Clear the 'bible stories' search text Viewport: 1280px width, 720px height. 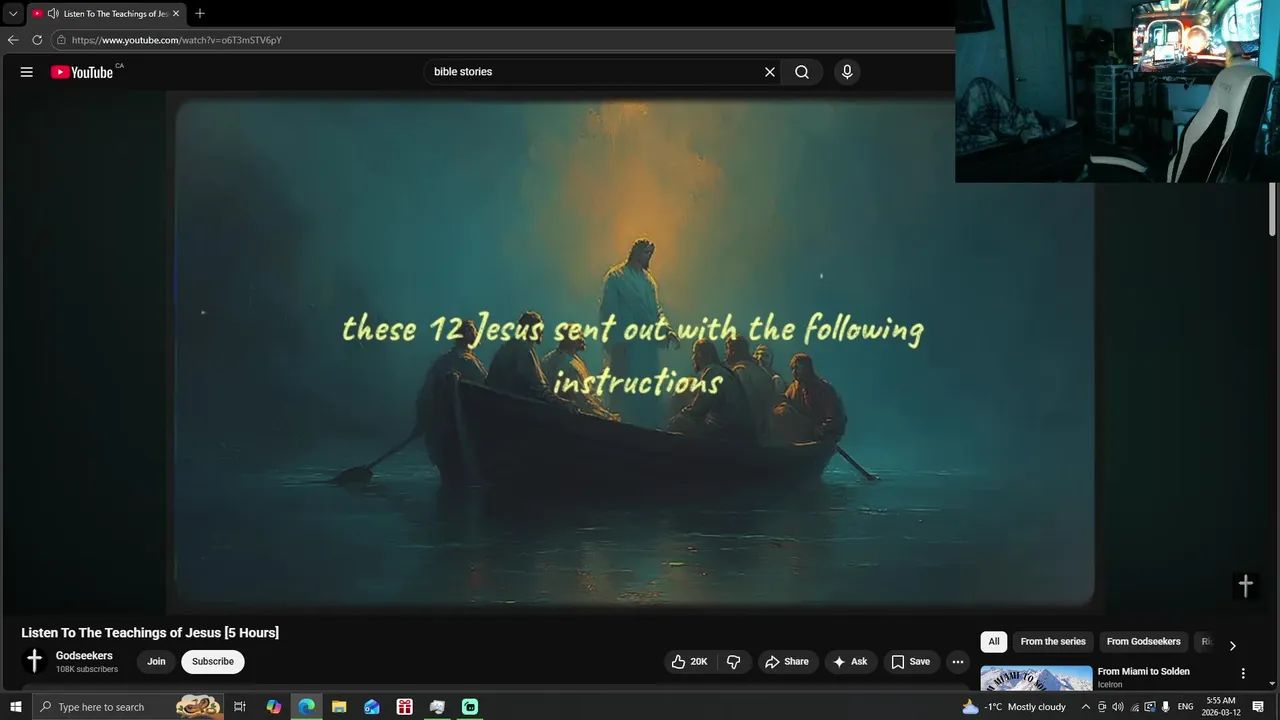click(770, 72)
